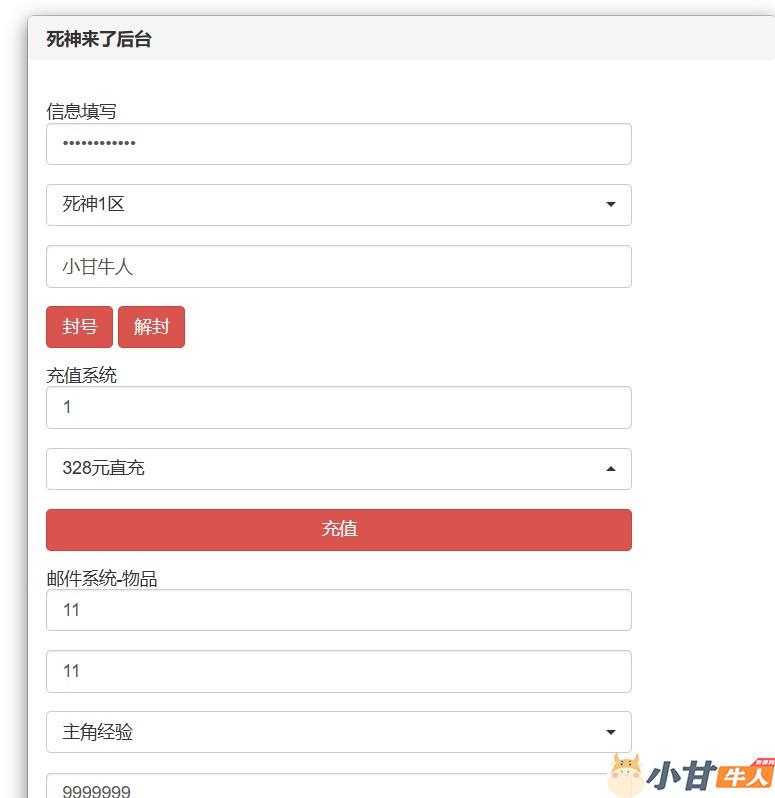Open the 主角经验 item type dropdown
Image resolution: width=775 pixels, height=798 pixels.
click(x=338, y=732)
